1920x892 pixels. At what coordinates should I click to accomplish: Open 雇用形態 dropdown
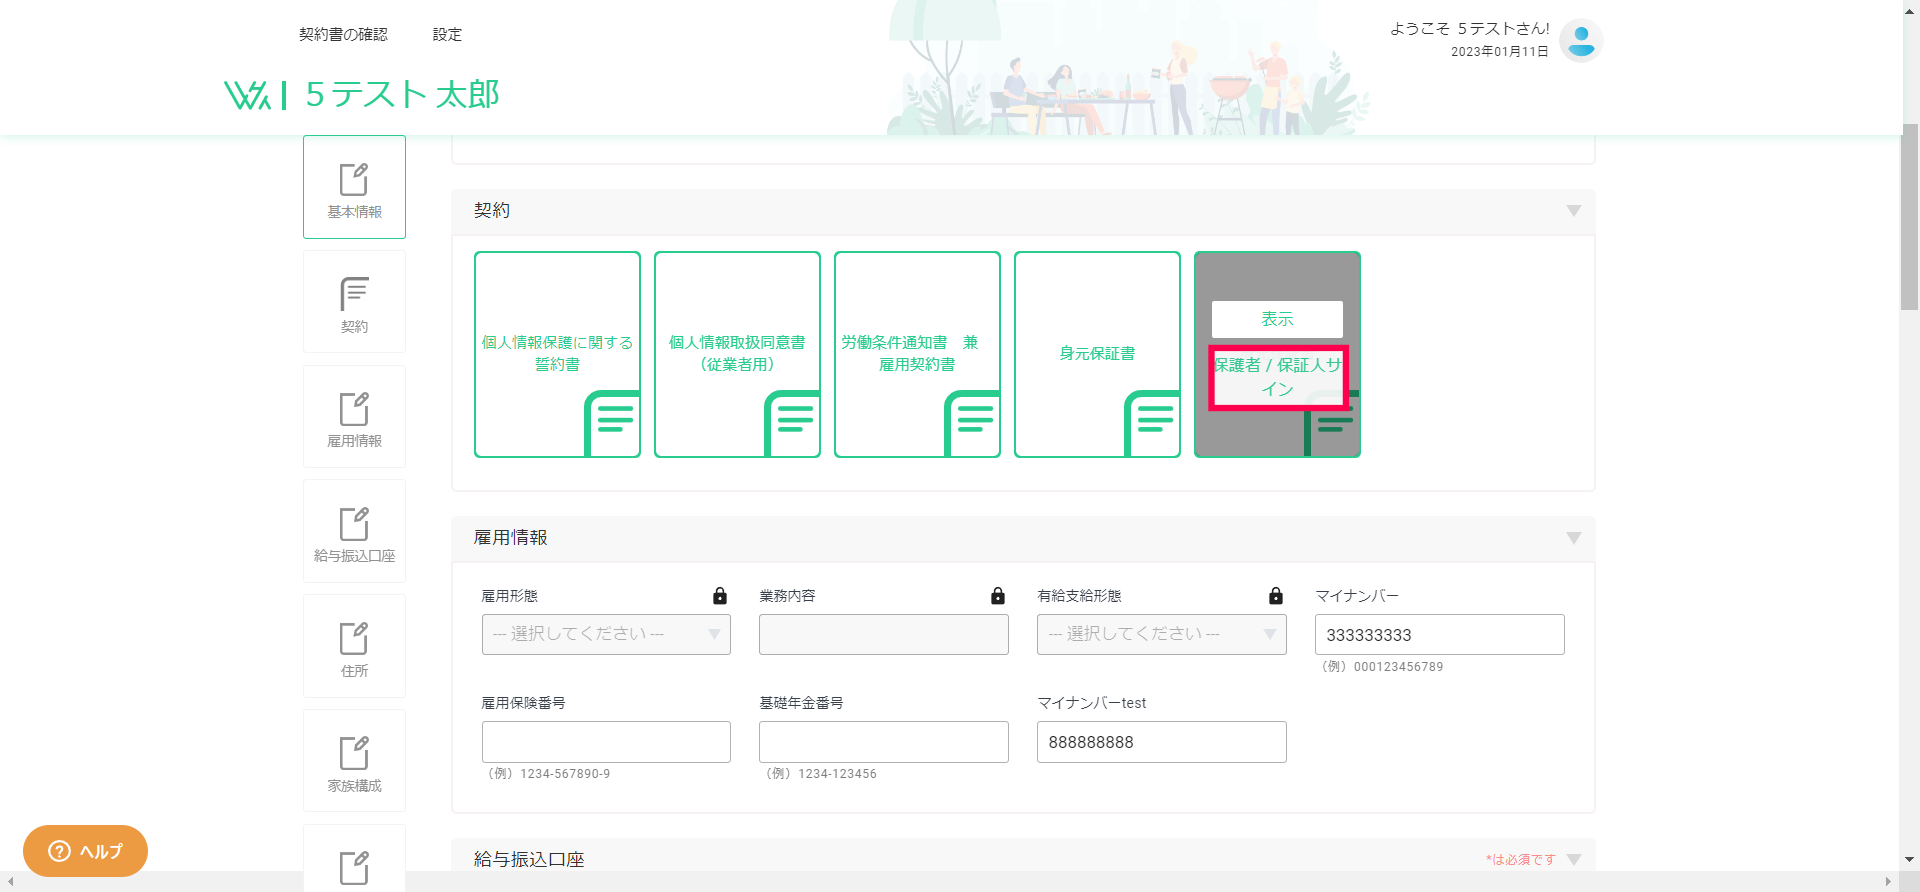[606, 634]
